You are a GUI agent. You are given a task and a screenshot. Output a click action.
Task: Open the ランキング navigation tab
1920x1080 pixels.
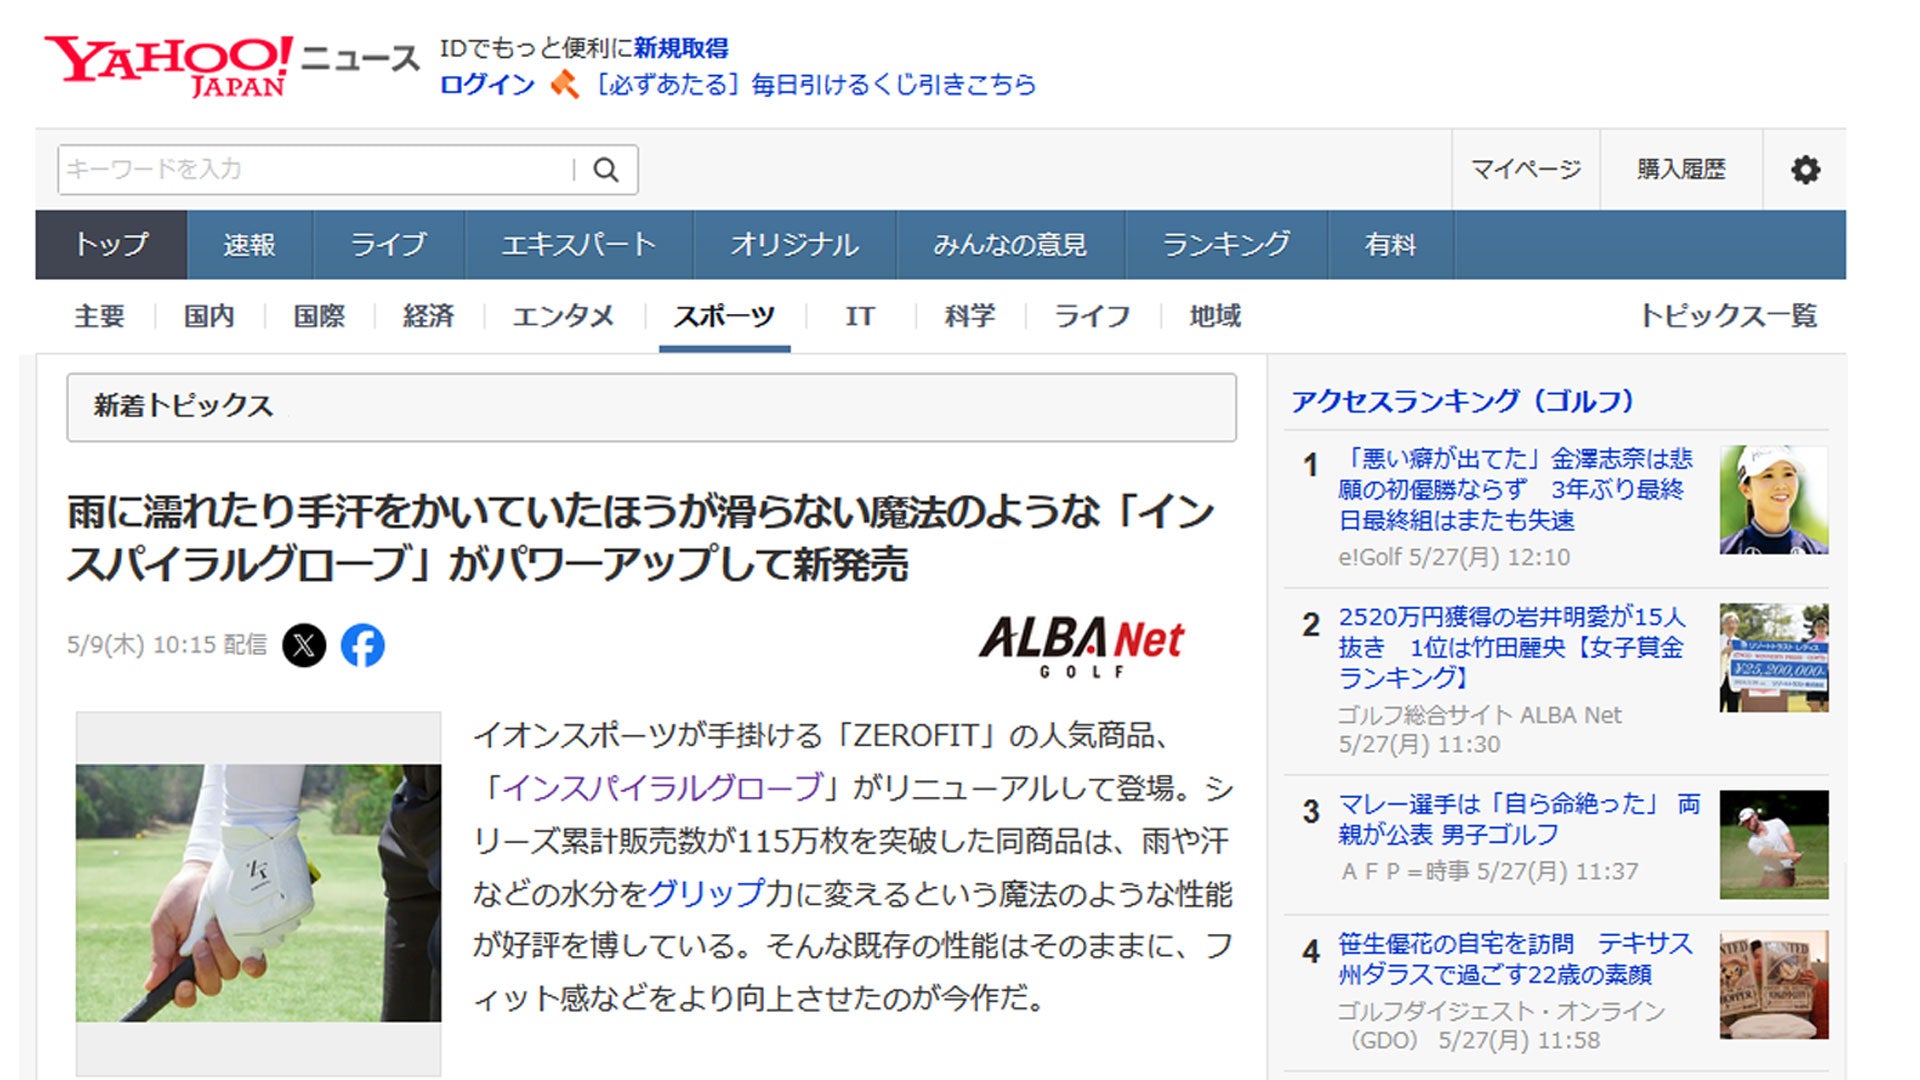[x=1226, y=245]
